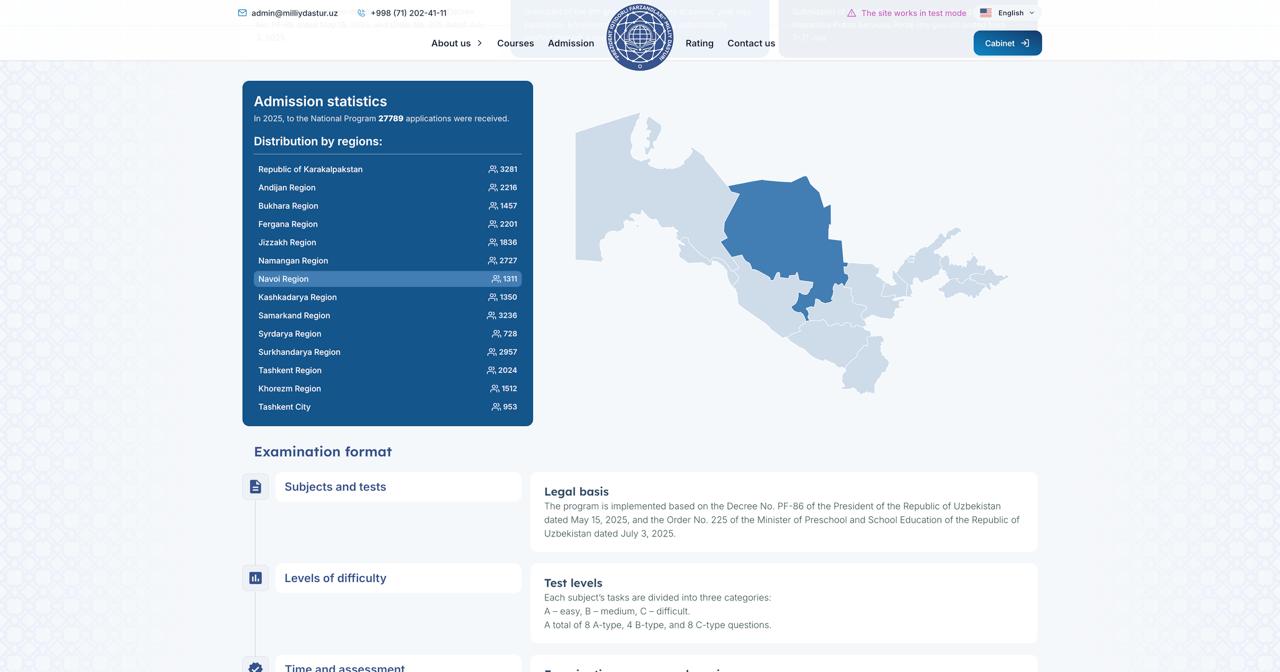Click the Levels of difficulty chart icon
This screenshot has width=1280, height=672.
click(255, 578)
